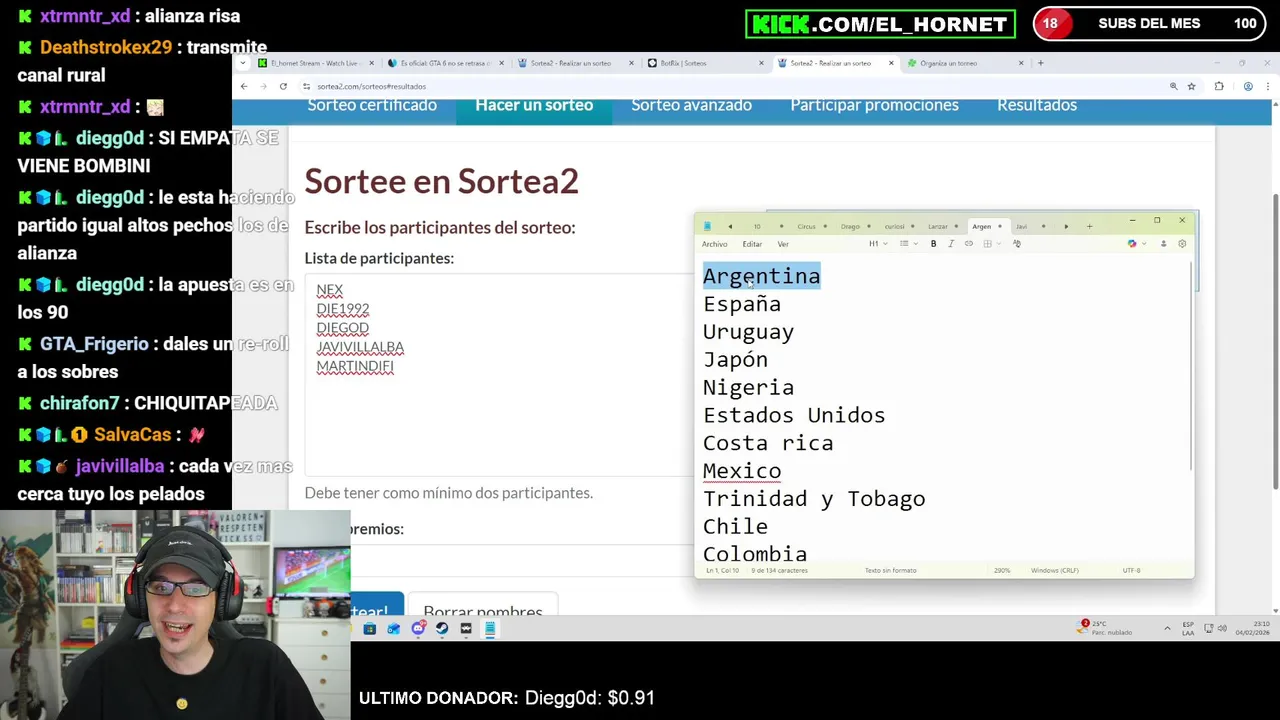Viewport: 1280px width, 720px height.
Task: Open the Sorteo avanzado page
Action: point(691,105)
